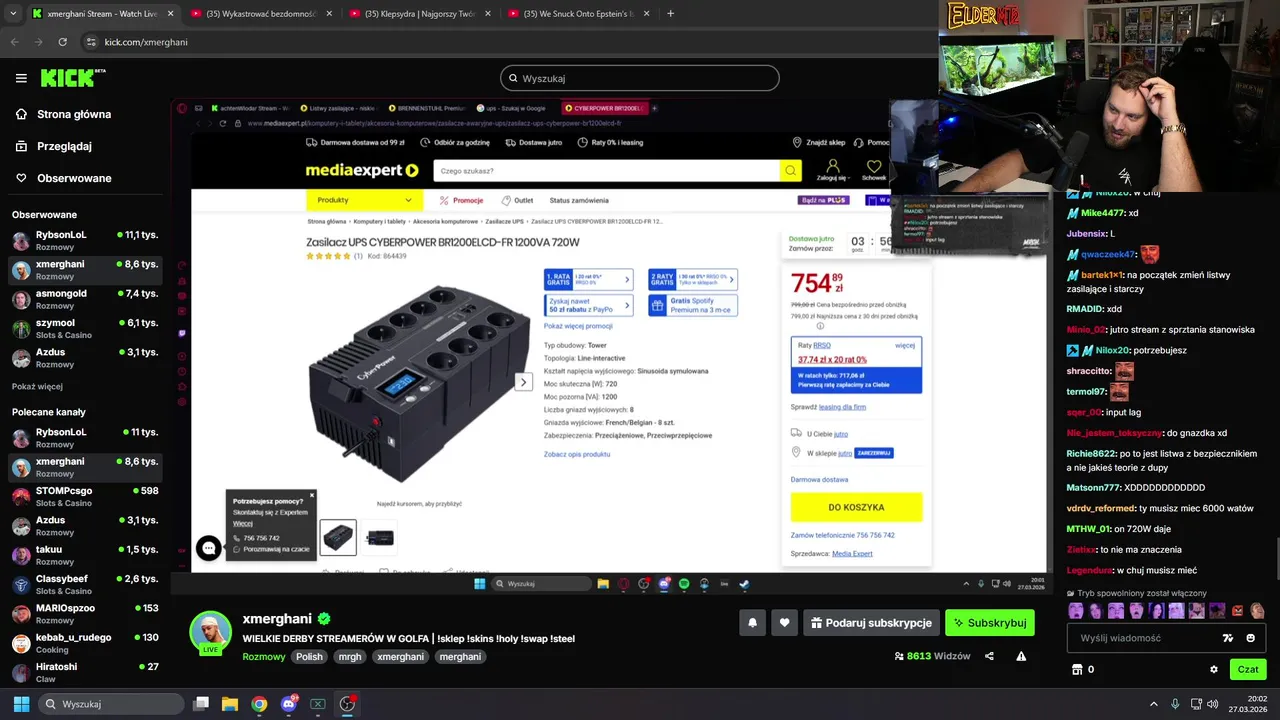Viewport: 1280px width, 720px height.
Task: Open the Kick hamburger sidebar menu
Action: click(21, 78)
